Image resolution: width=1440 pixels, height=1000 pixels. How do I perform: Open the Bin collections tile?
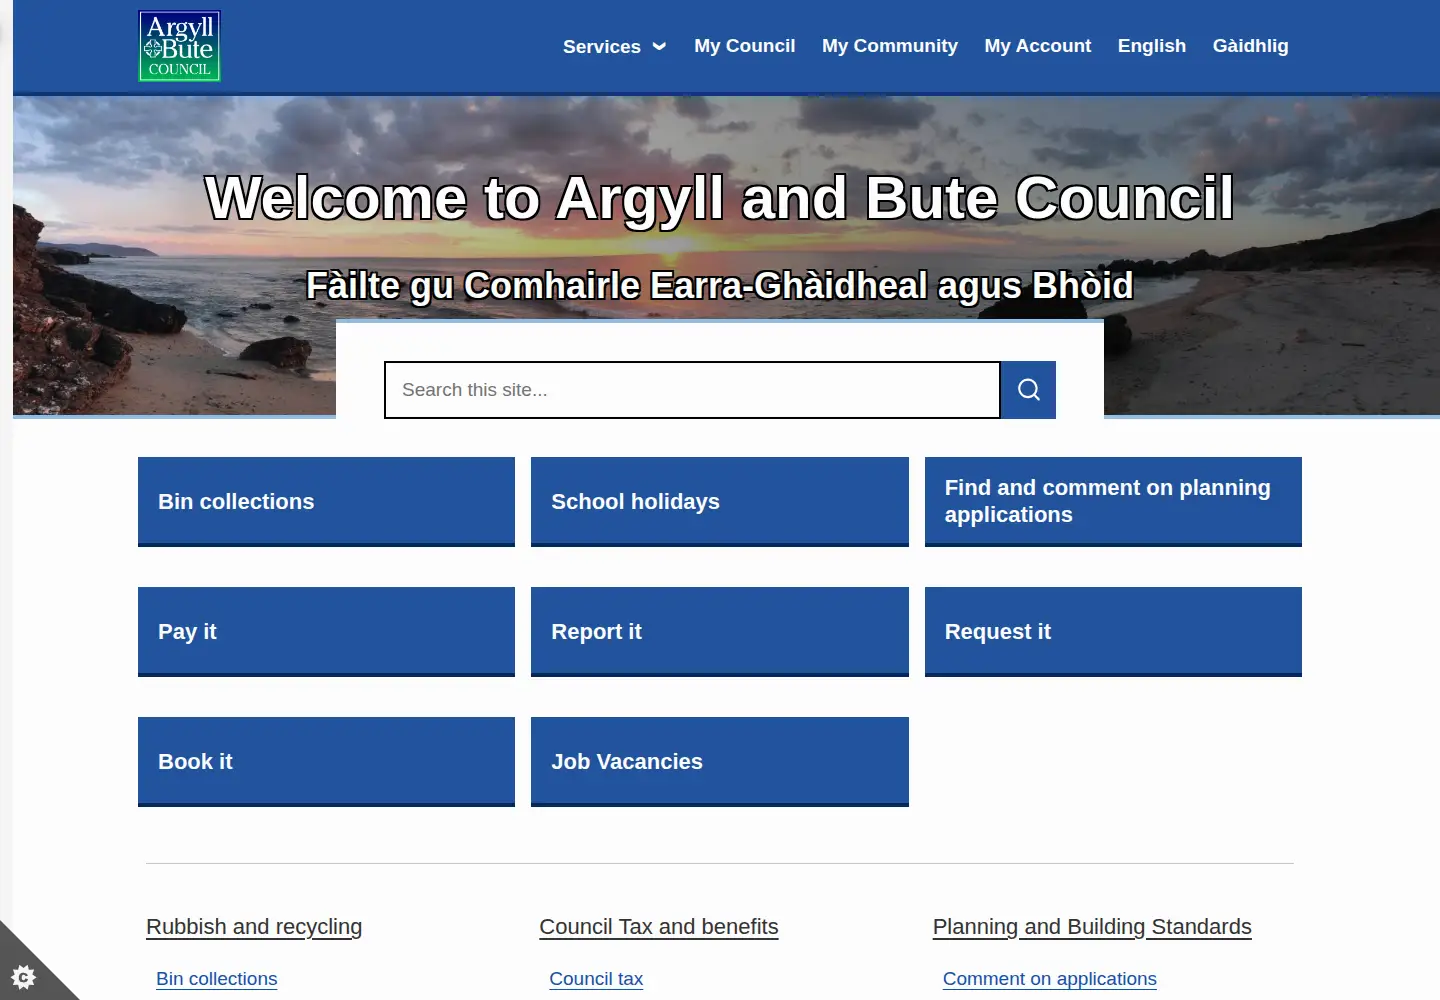326,502
